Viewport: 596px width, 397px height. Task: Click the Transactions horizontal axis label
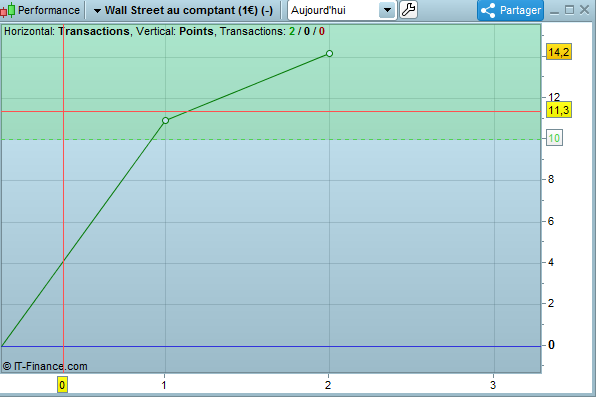[94, 31]
